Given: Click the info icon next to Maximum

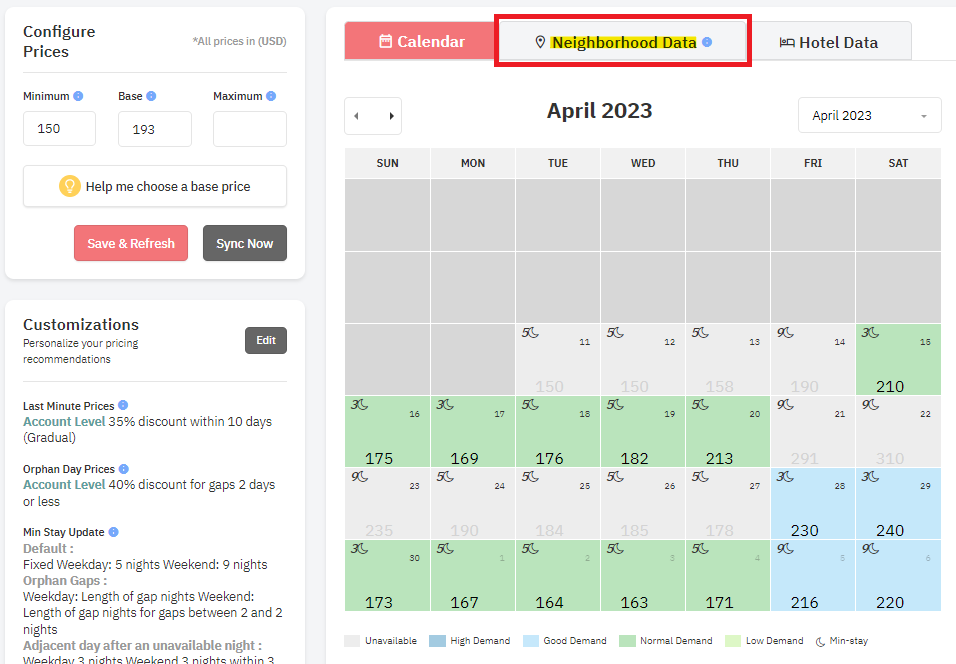Looking at the screenshot, I should (271, 96).
